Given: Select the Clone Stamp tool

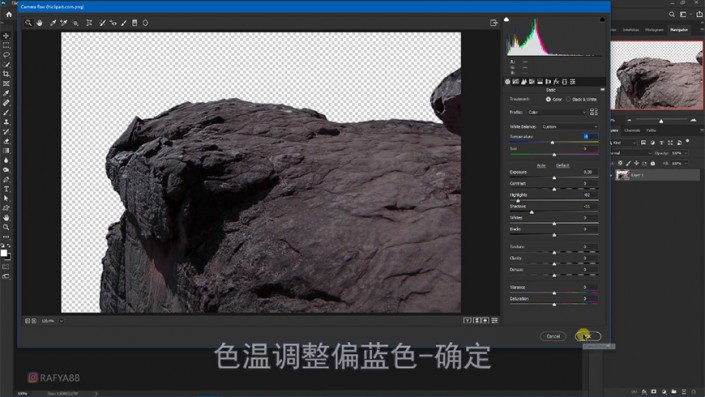Looking at the screenshot, I should [x=6, y=122].
